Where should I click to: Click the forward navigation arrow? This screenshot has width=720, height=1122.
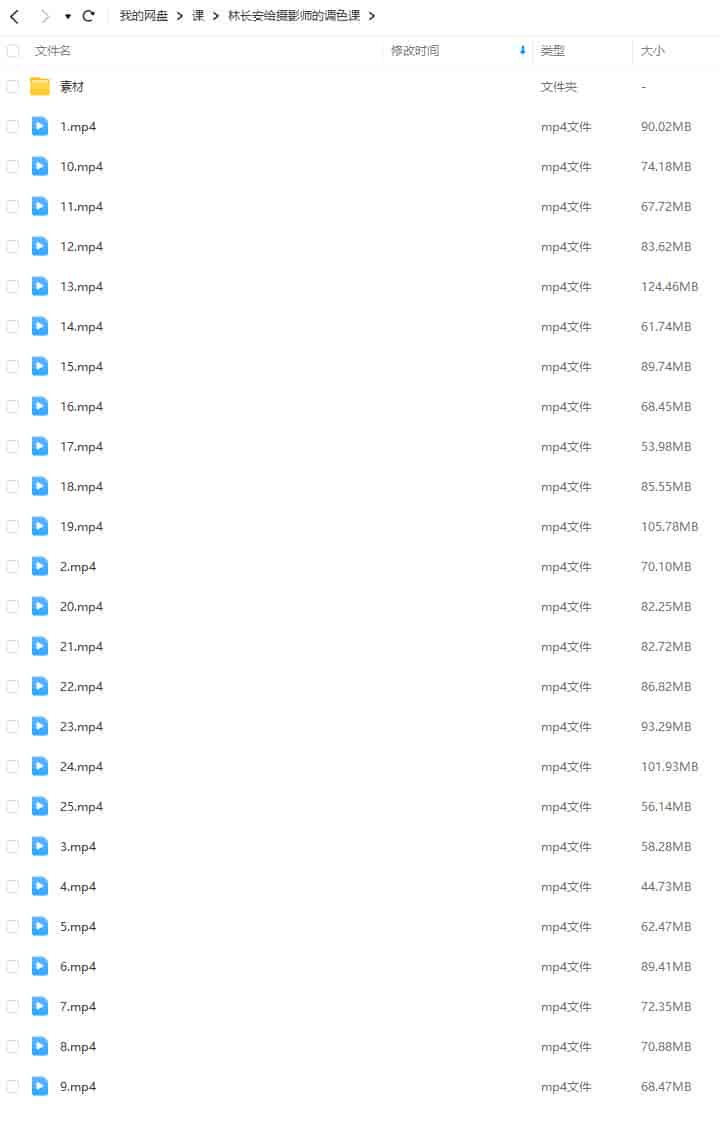(45, 16)
